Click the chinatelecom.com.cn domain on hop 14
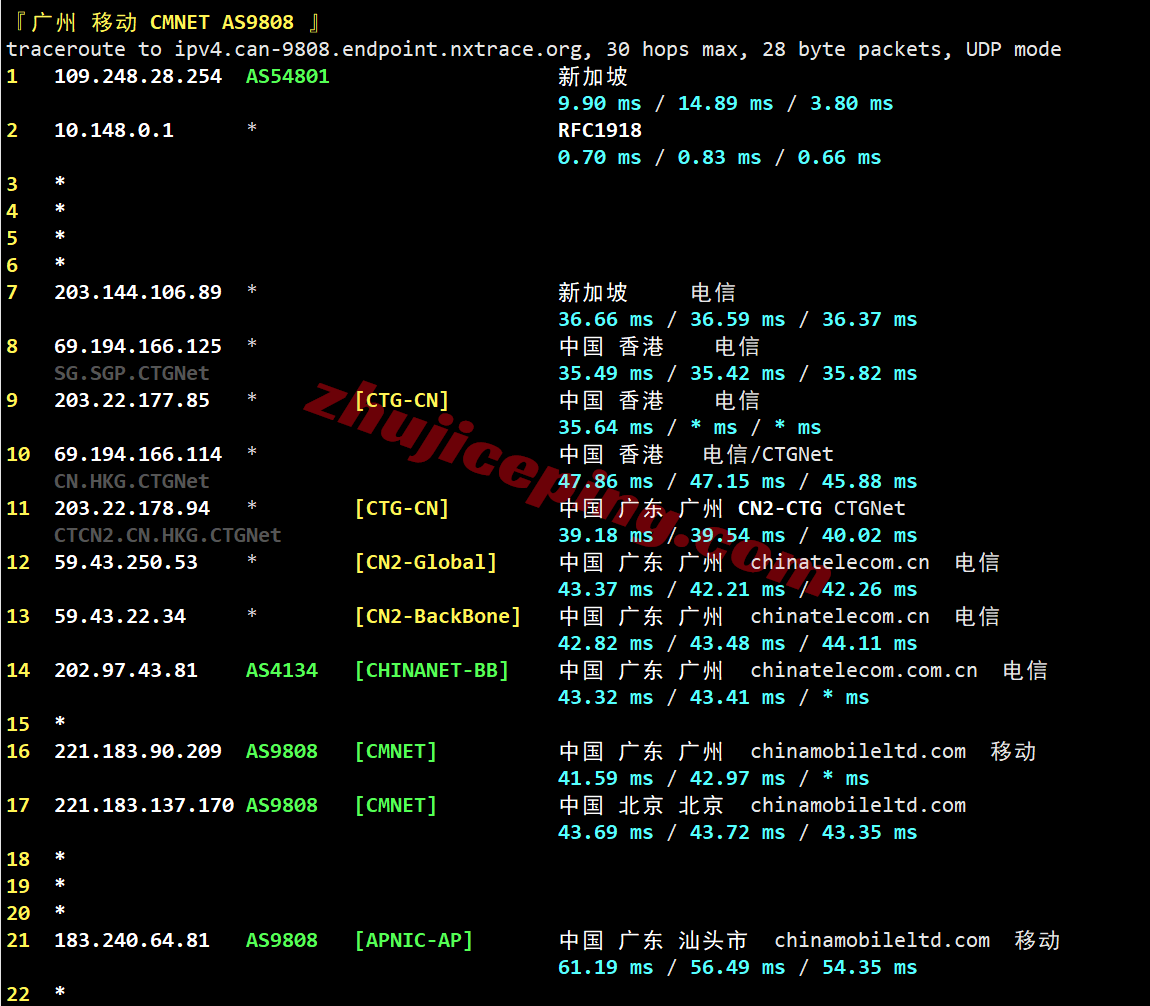Screen dimensions: 1150x1006 click(863, 670)
